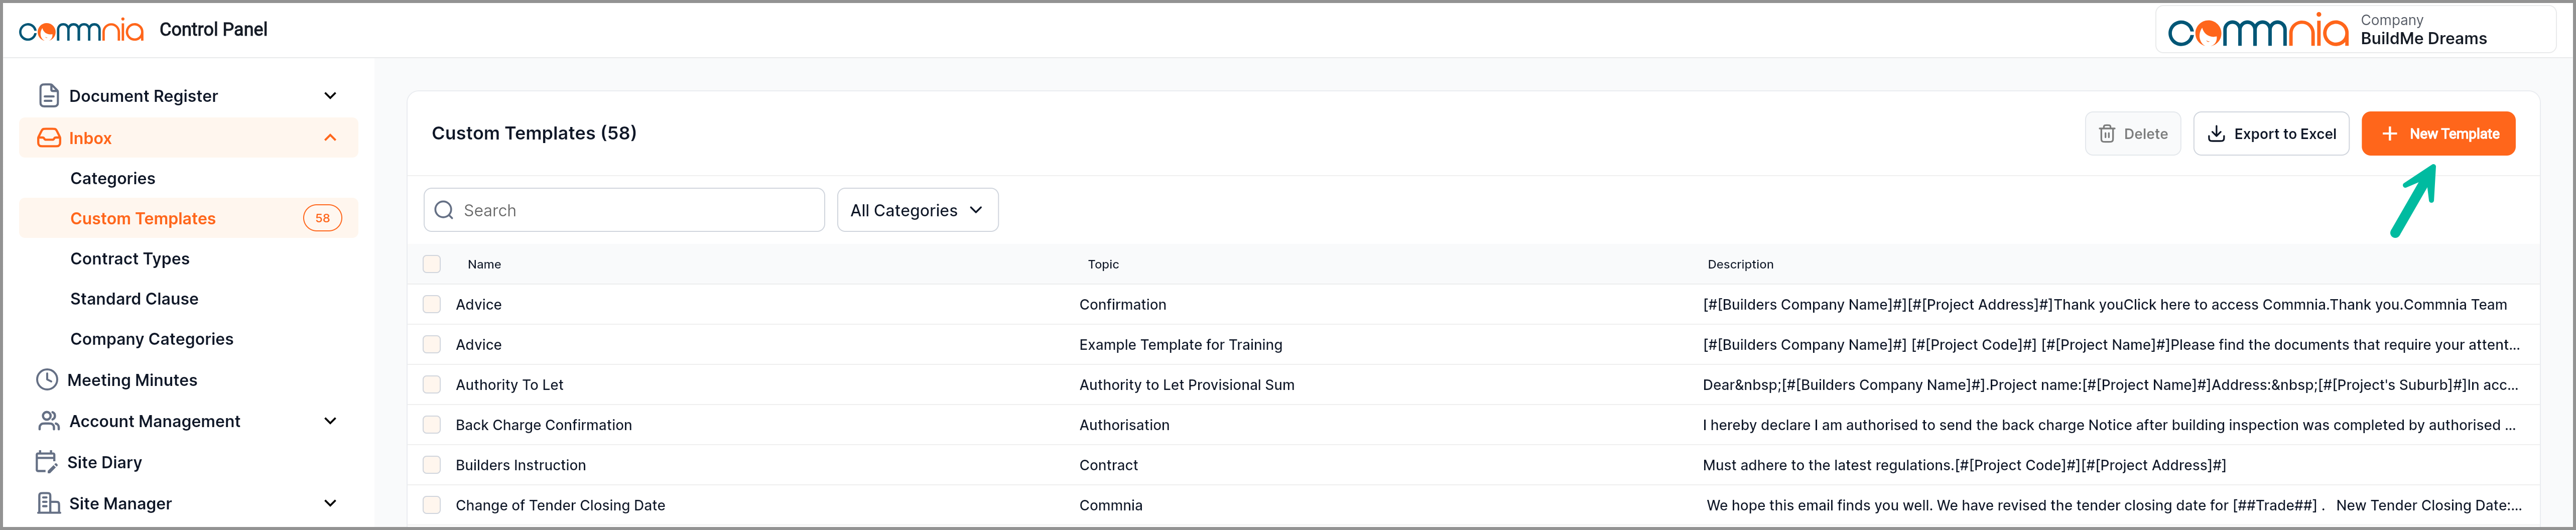Image resolution: width=2576 pixels, height=530 pixels.
Task: Select the Builders Instruction row checkbox
Action: click(432, 465)
